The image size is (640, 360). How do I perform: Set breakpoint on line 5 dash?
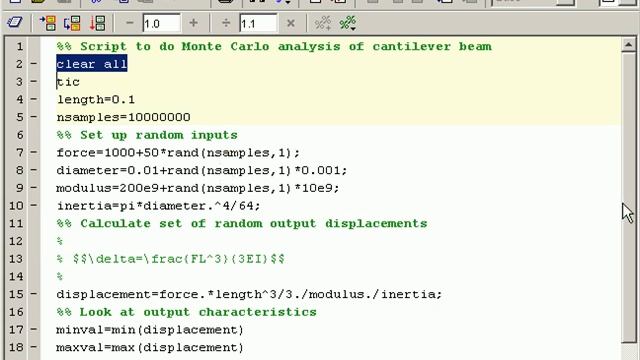coord(34,117)
